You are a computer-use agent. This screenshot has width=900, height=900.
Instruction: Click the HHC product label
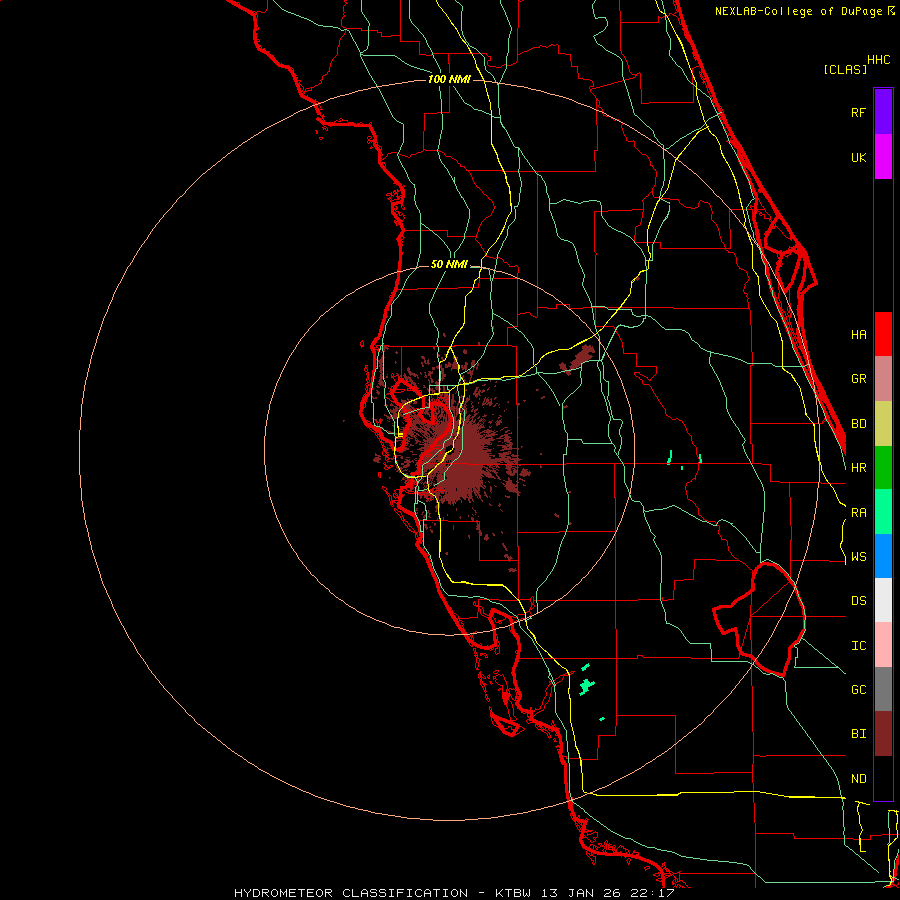(x=878, y=60)
